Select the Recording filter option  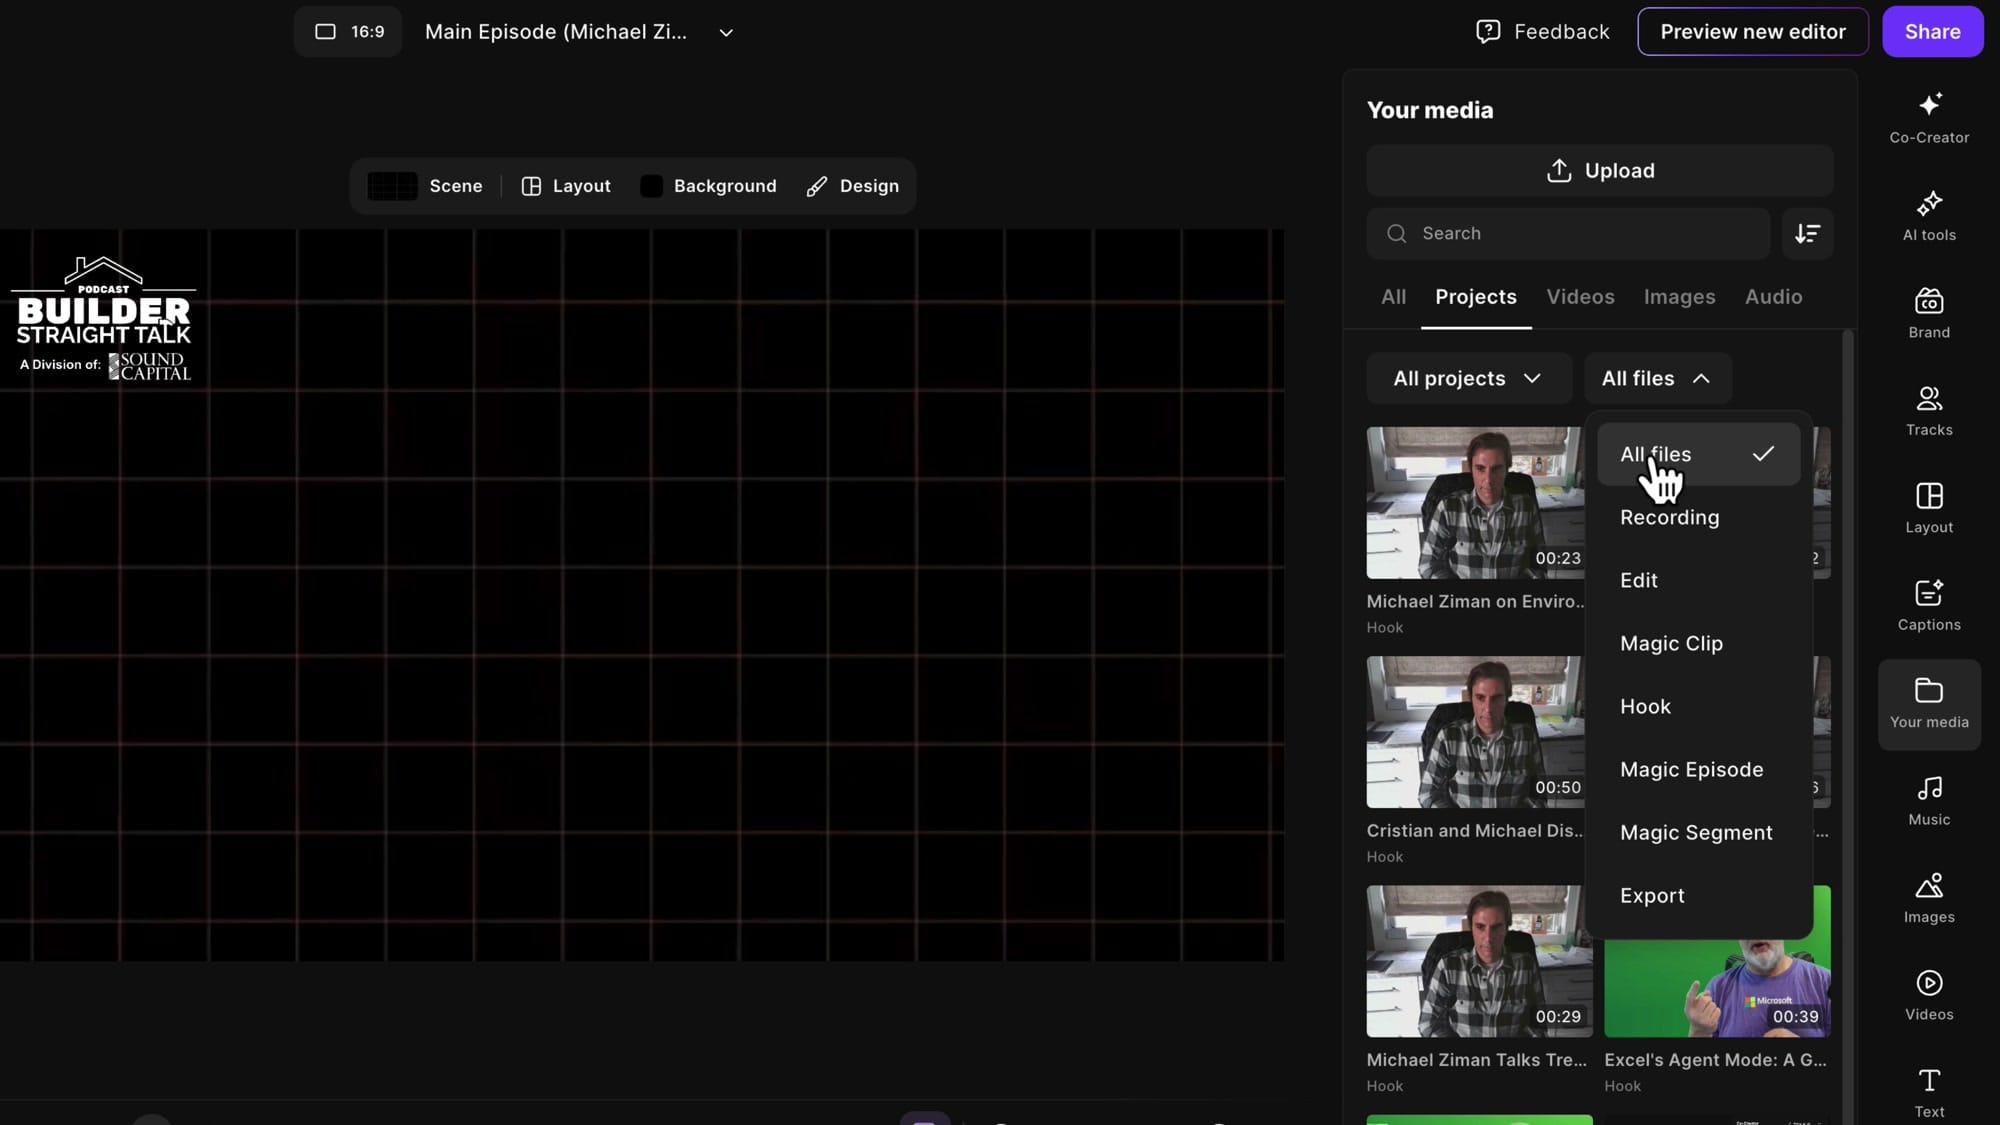[1669, 517]
